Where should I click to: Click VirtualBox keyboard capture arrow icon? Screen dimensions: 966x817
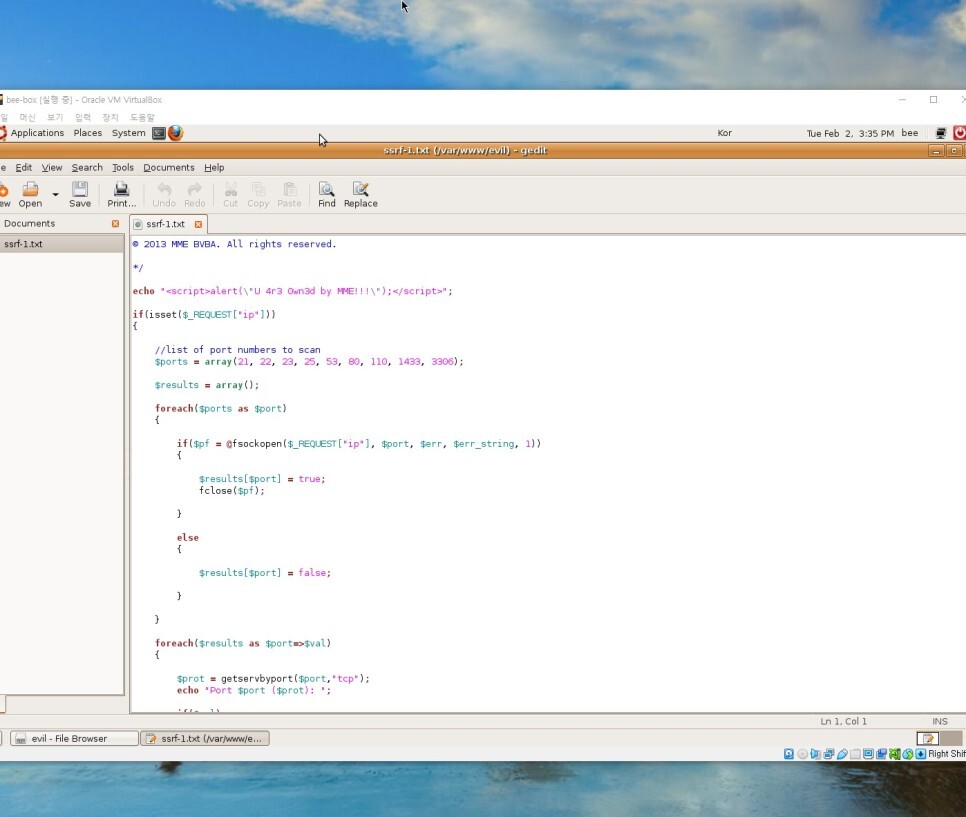920,754
